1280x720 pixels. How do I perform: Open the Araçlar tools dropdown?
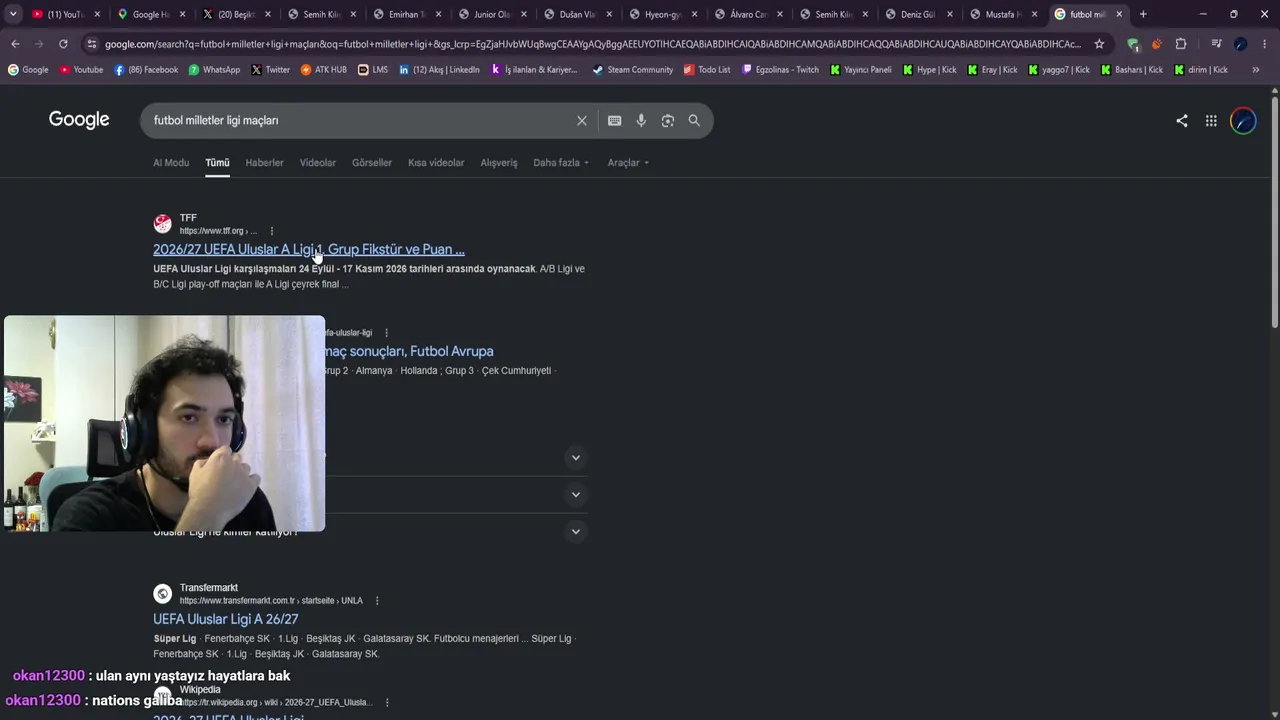628,163
